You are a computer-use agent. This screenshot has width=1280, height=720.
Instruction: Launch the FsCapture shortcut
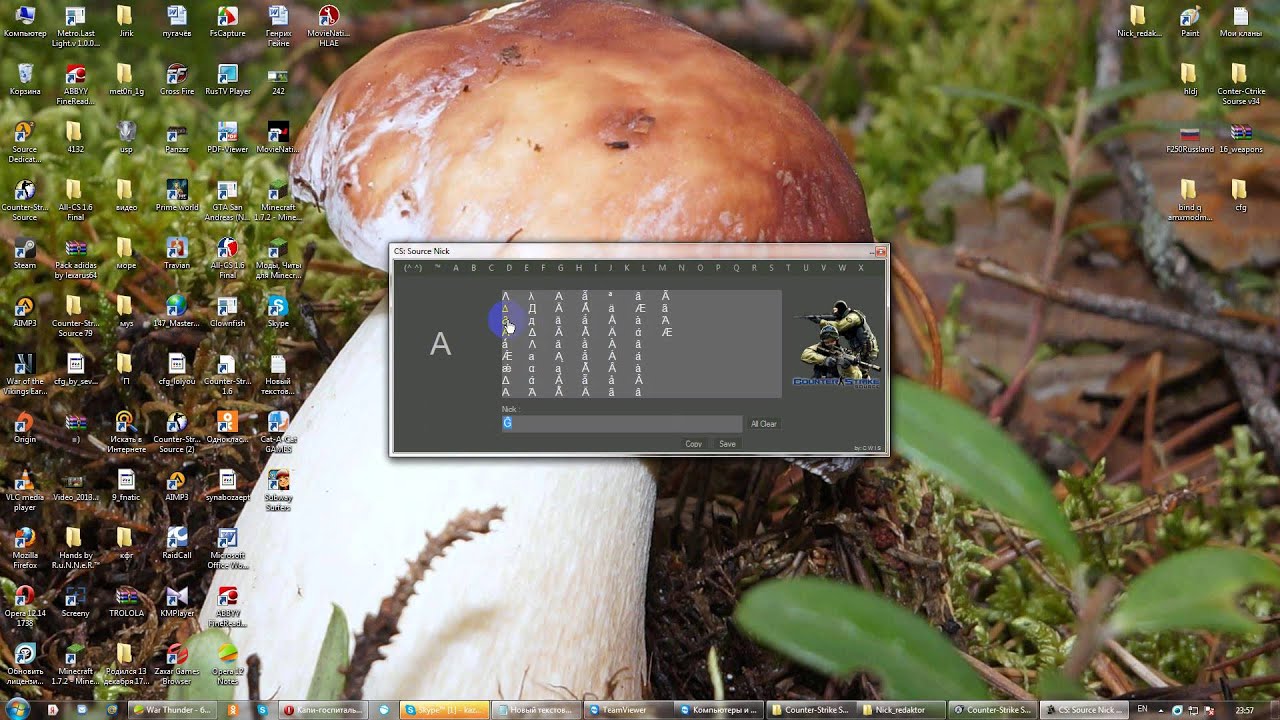tap(227, 21)
